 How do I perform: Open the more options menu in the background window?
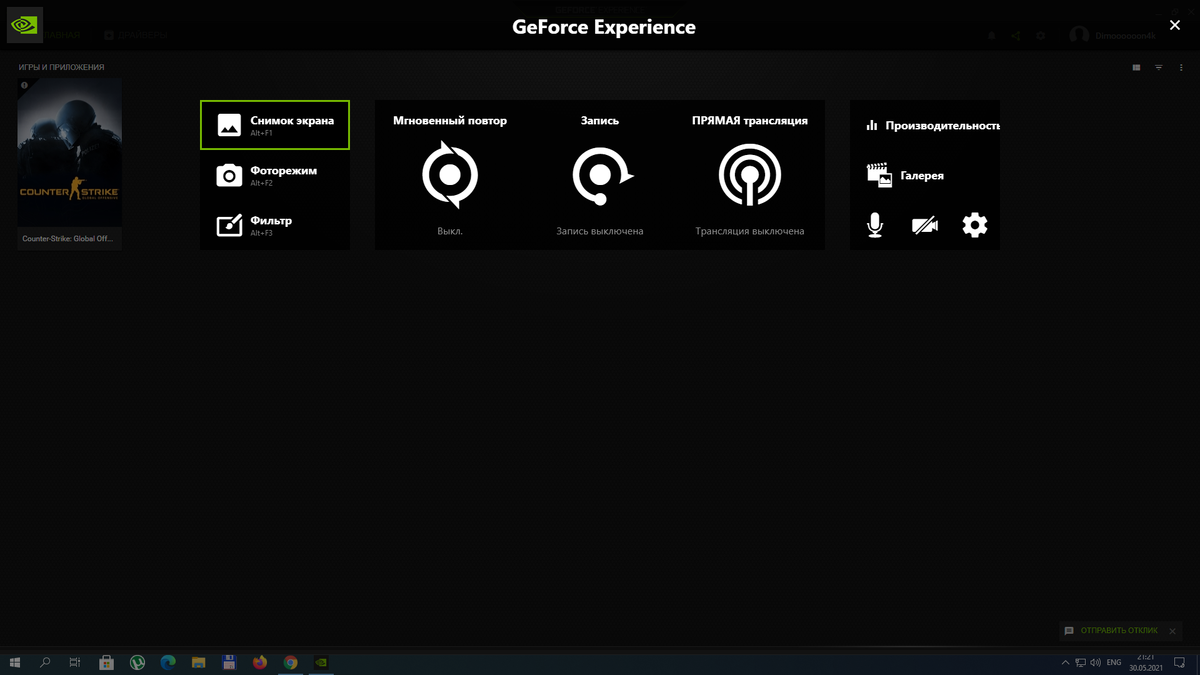[1181, 67]
